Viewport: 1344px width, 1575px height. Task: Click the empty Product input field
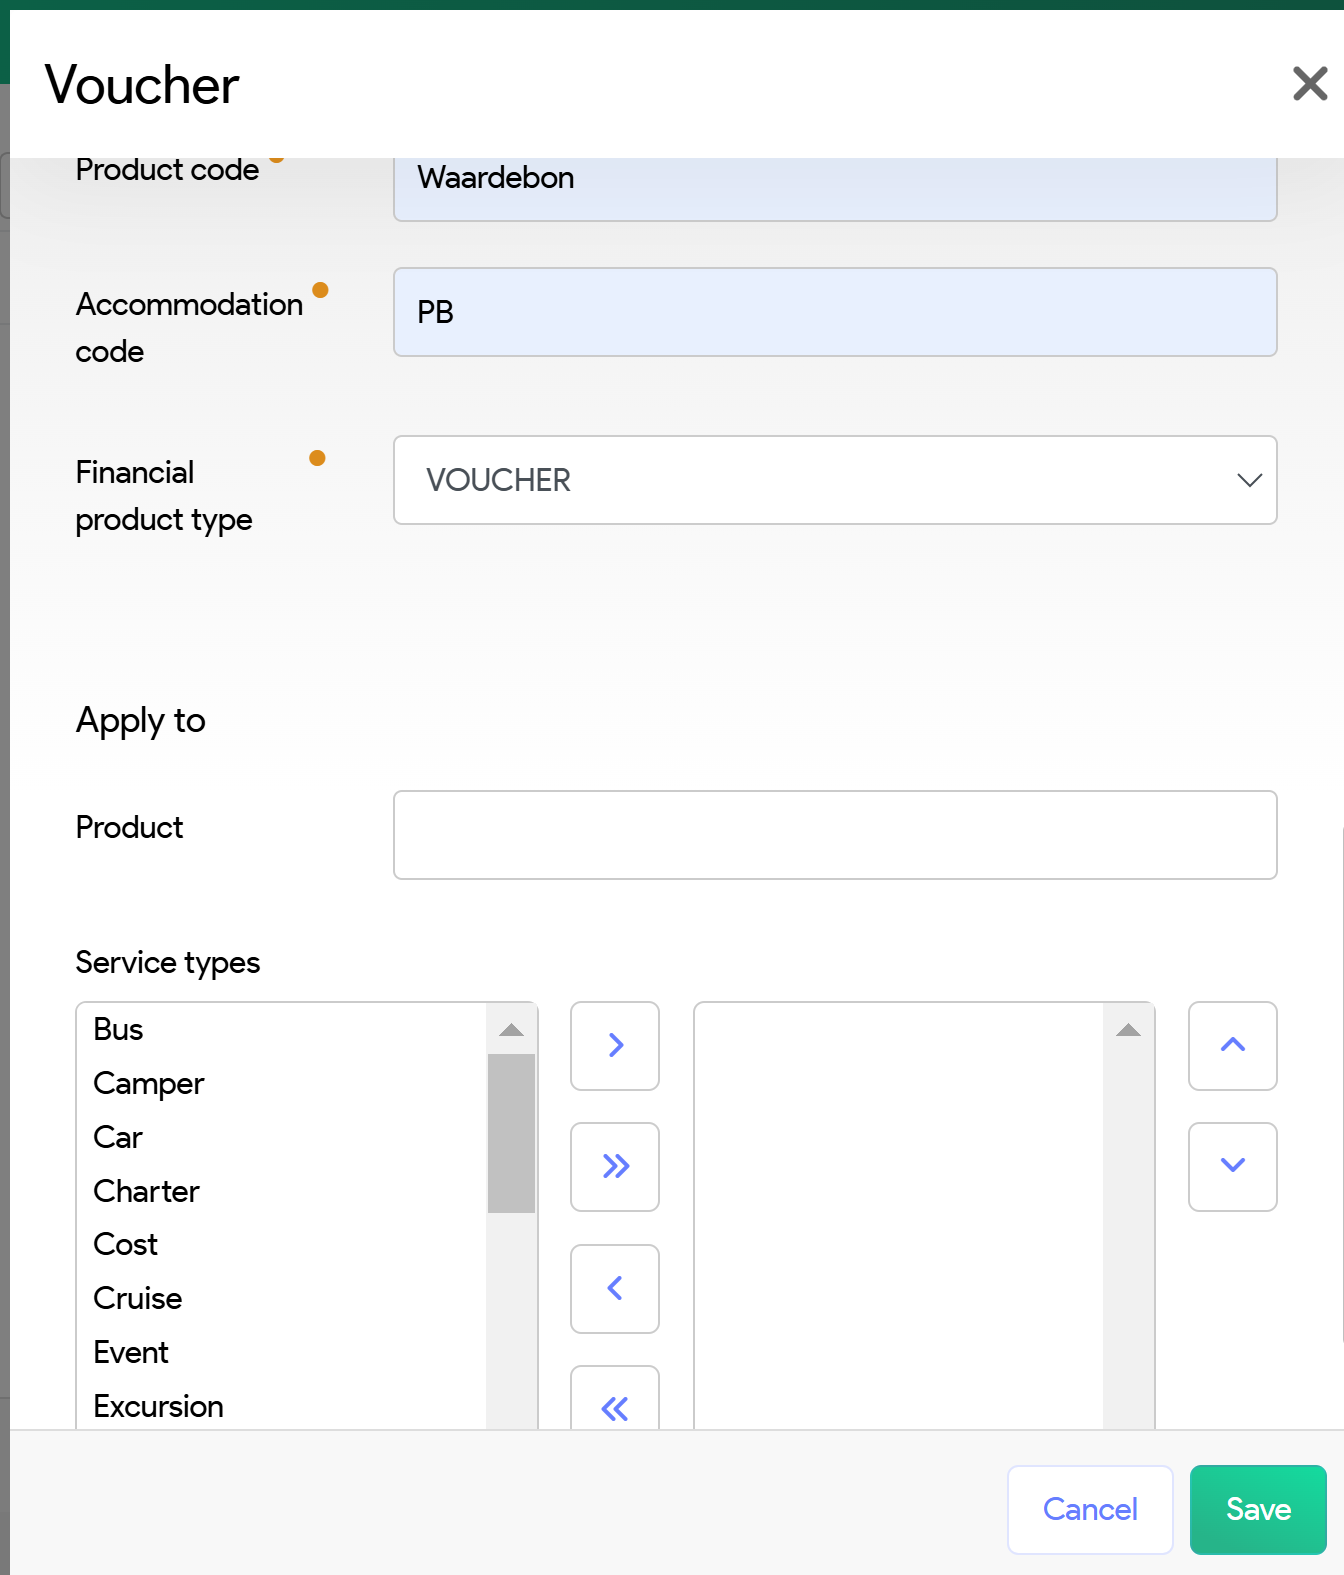click(x=835, y=835)
